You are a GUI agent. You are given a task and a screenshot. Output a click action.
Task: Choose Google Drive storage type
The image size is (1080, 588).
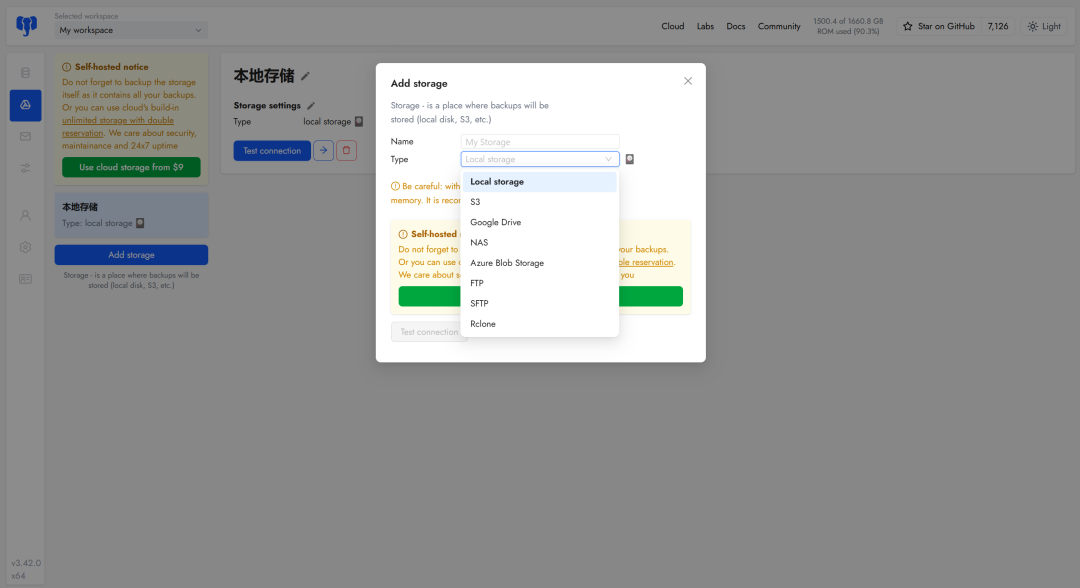coord(540,222)
